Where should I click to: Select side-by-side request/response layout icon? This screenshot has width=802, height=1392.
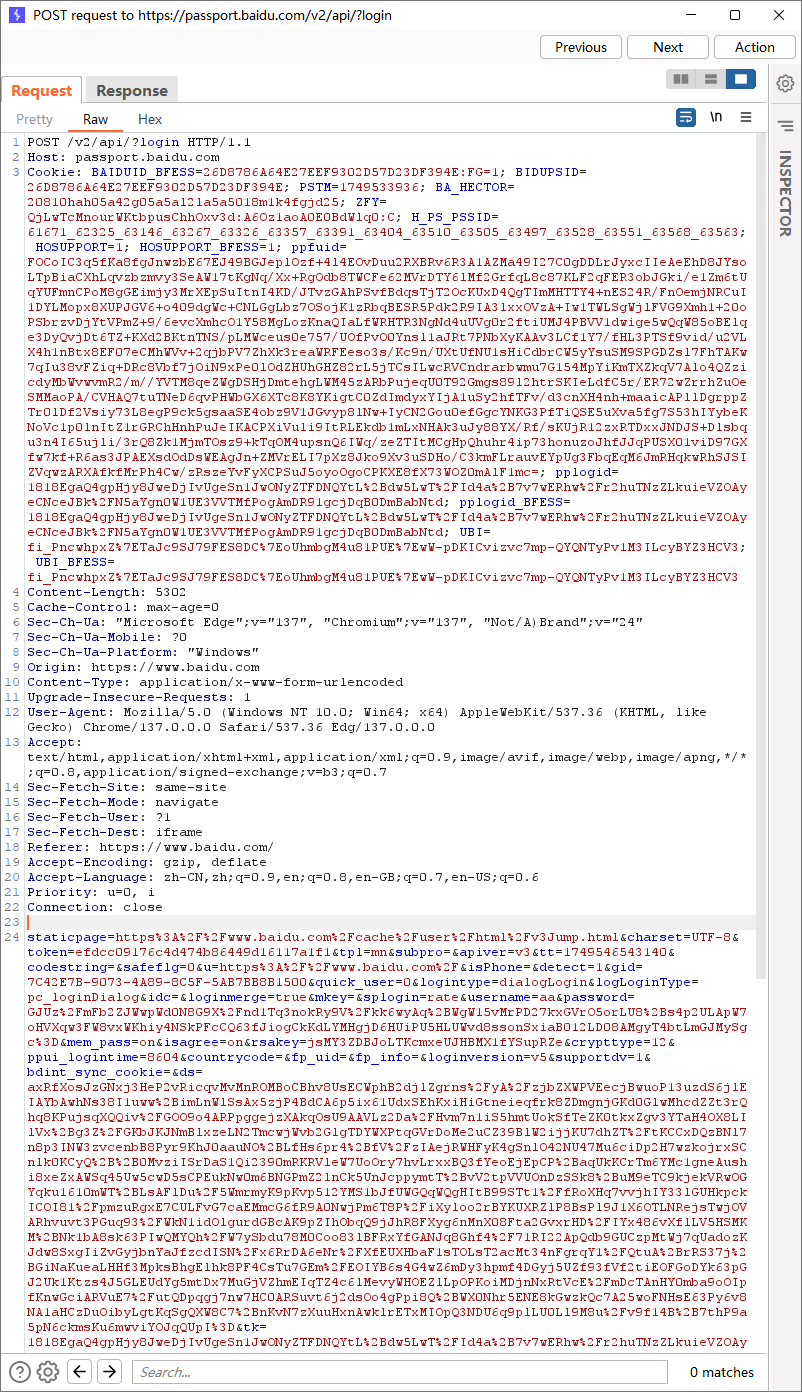point(682,79)
